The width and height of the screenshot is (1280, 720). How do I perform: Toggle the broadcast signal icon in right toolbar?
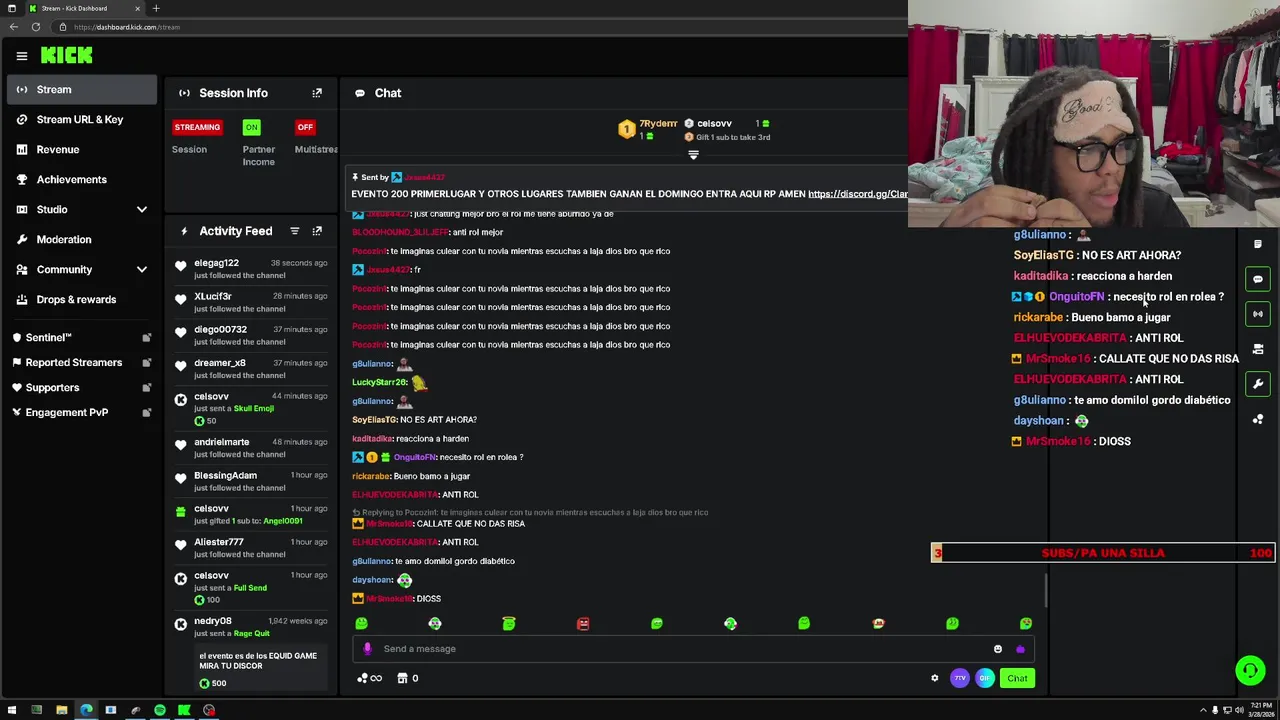click(1258, 314)
